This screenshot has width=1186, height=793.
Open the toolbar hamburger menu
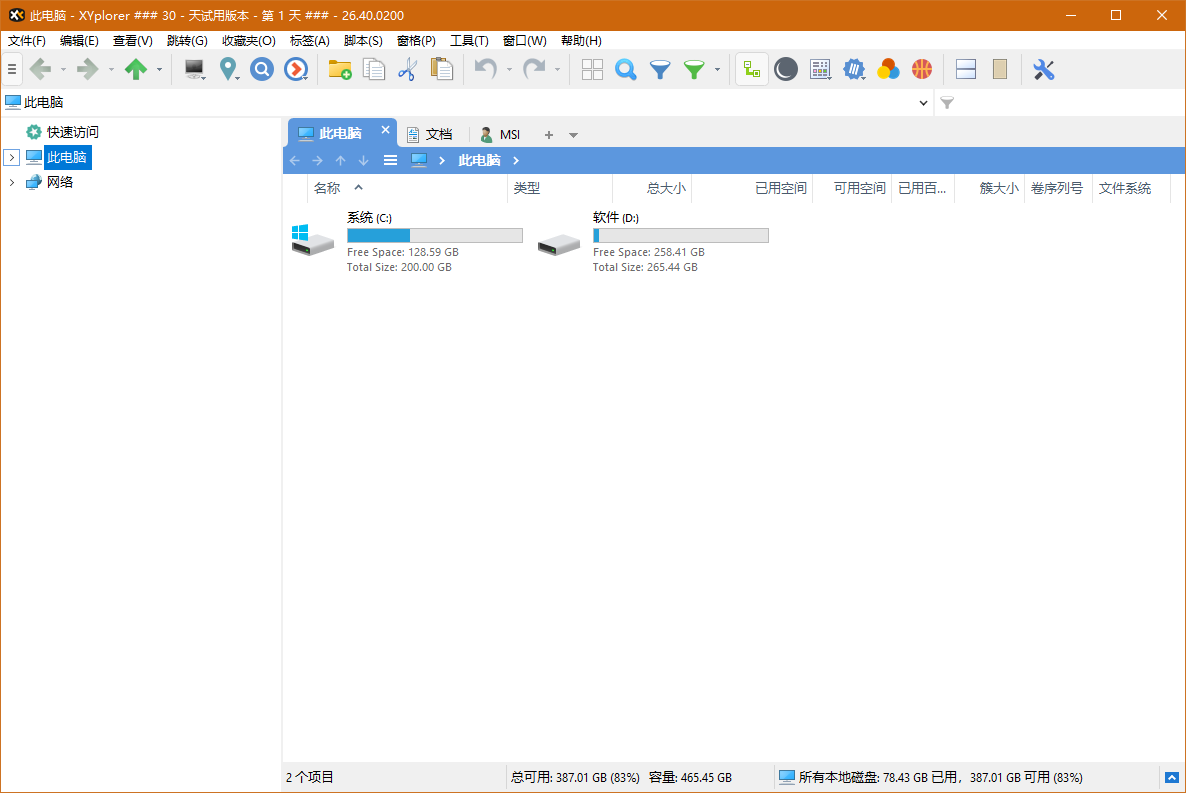[11, 70]
